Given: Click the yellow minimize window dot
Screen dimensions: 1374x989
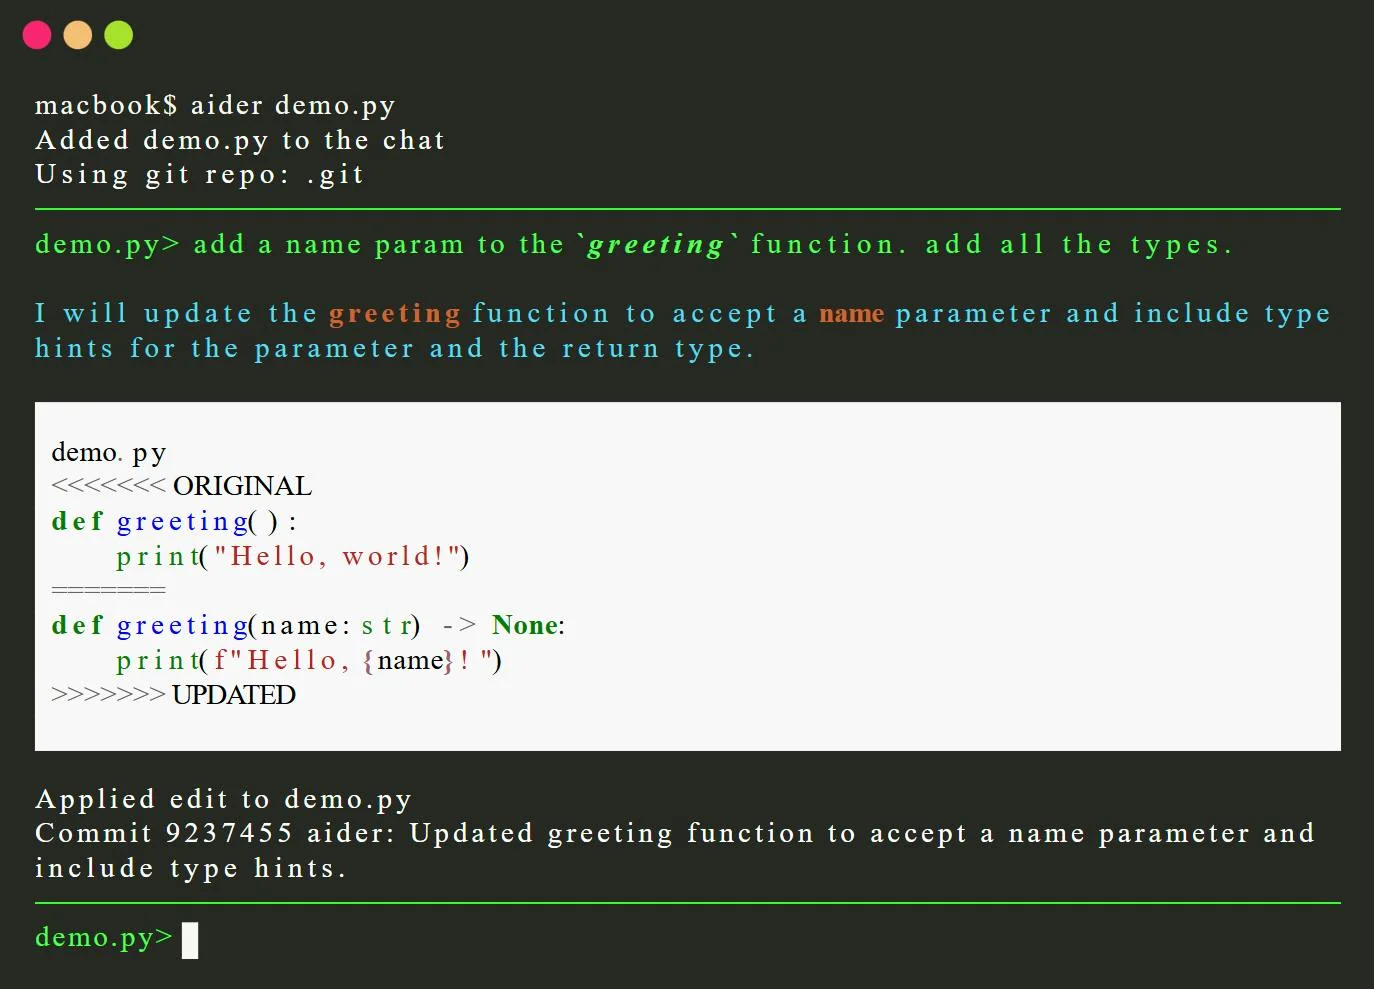Looking at the screenshot, I should 78,35.
